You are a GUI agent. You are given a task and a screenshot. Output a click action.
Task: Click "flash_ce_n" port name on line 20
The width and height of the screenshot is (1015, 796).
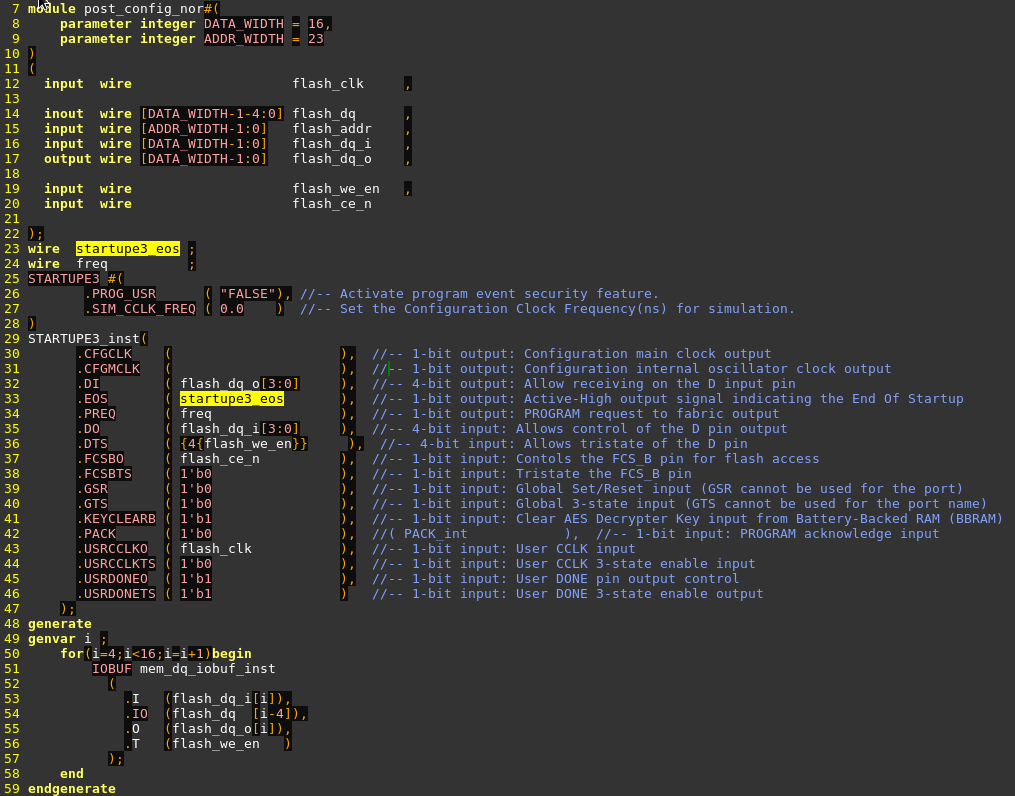tap(332, 204)
